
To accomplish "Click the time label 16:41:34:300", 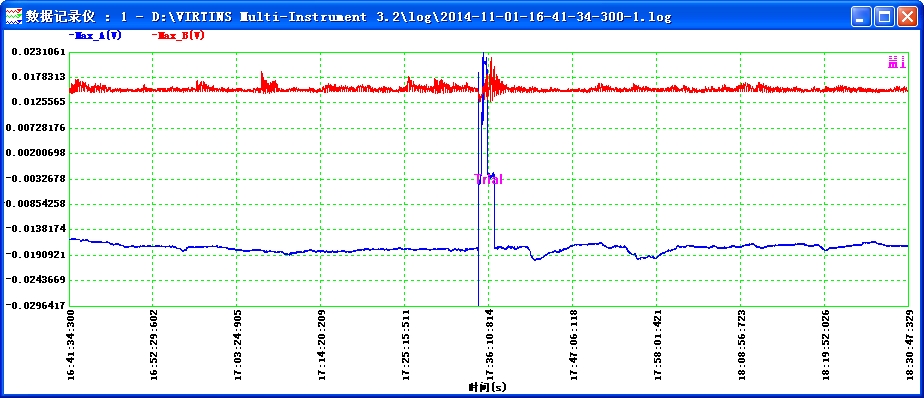I will point(71,345).
